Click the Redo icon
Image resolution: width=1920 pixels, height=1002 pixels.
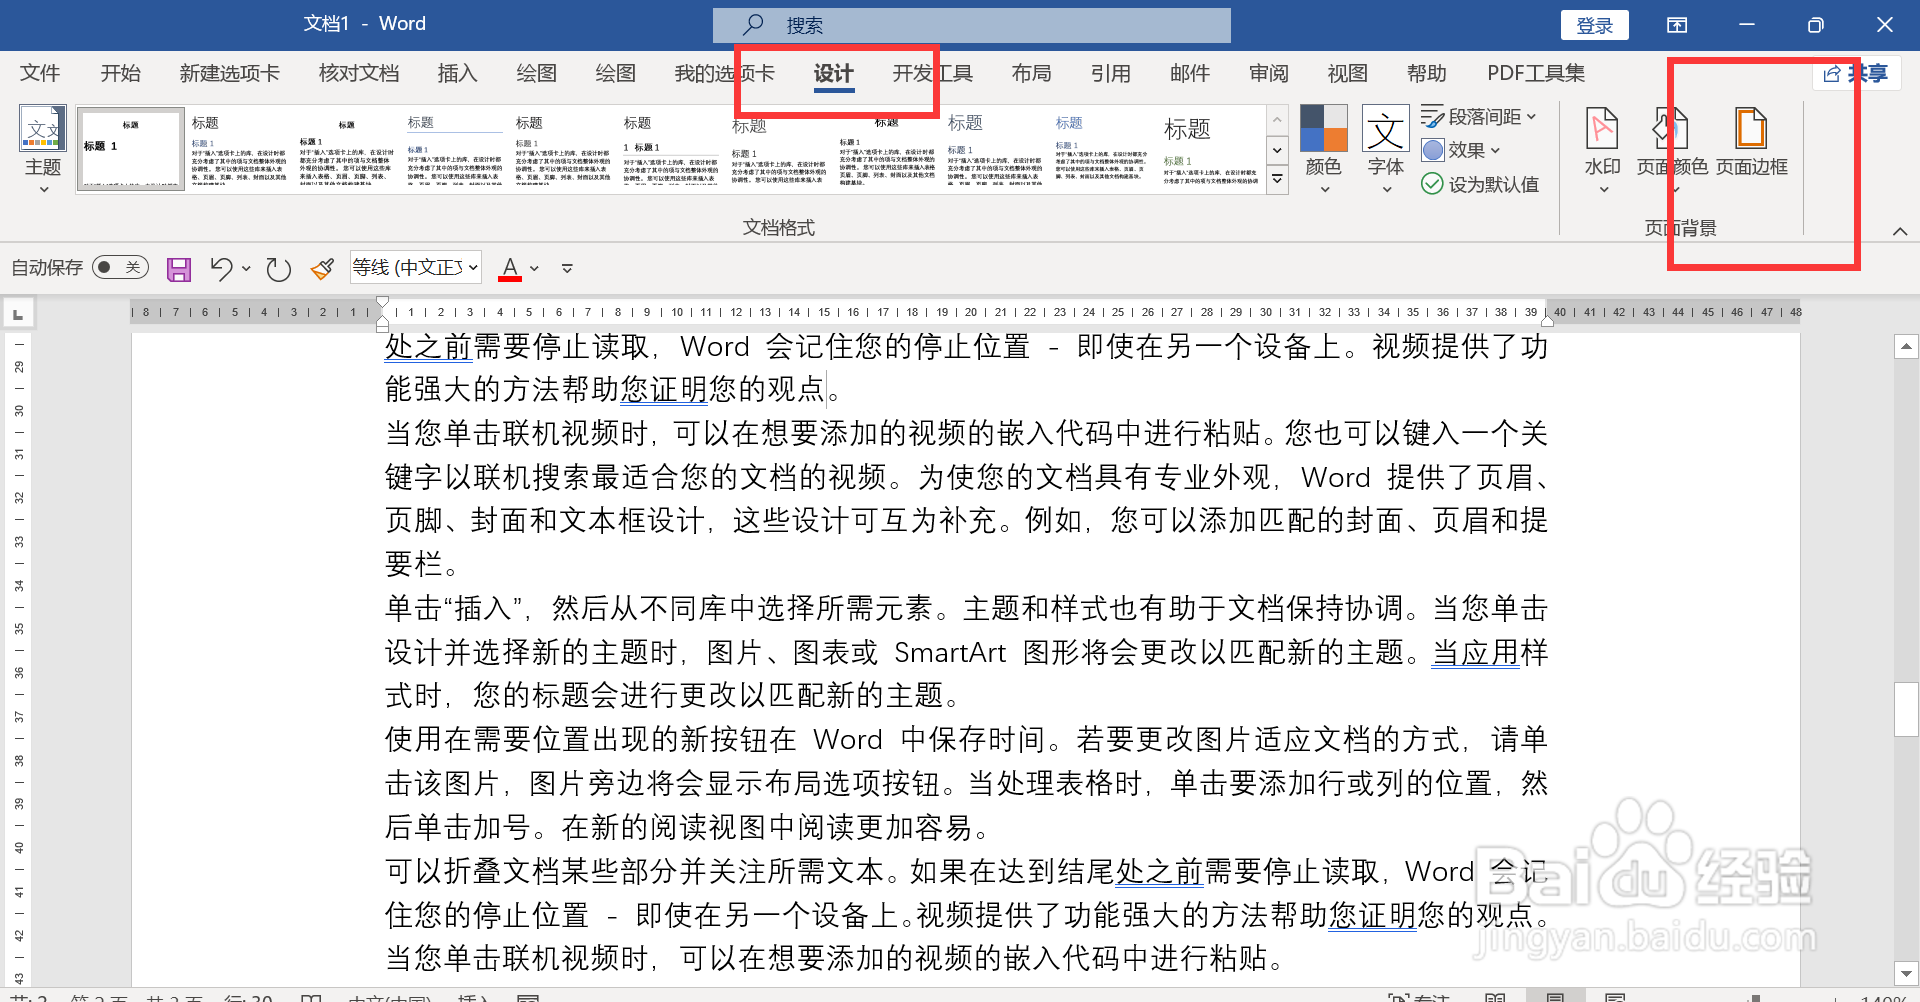coord(278,268)
